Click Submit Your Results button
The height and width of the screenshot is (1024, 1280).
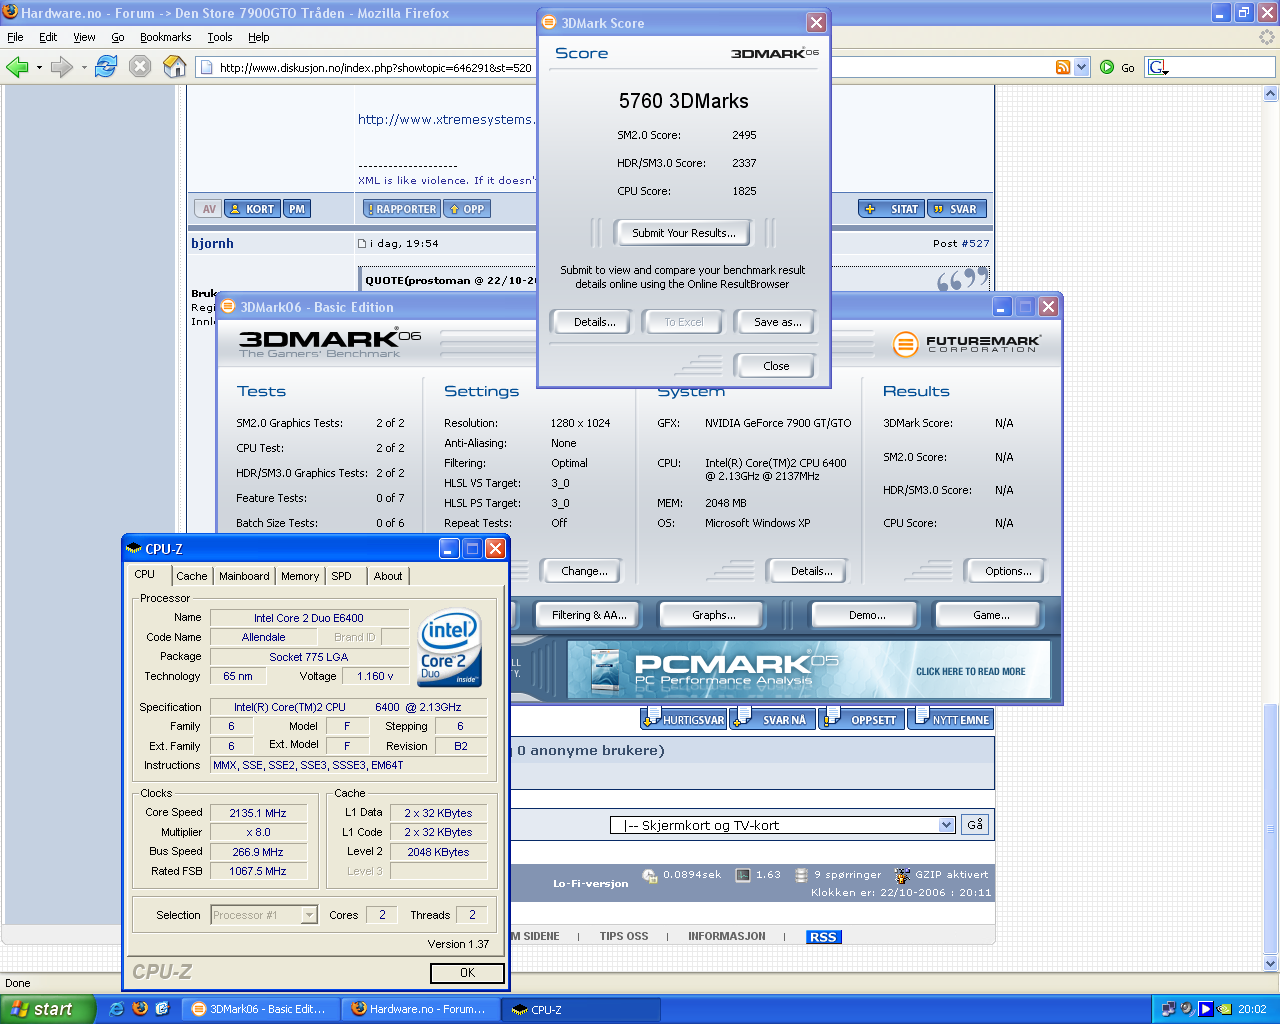(684, 233)
